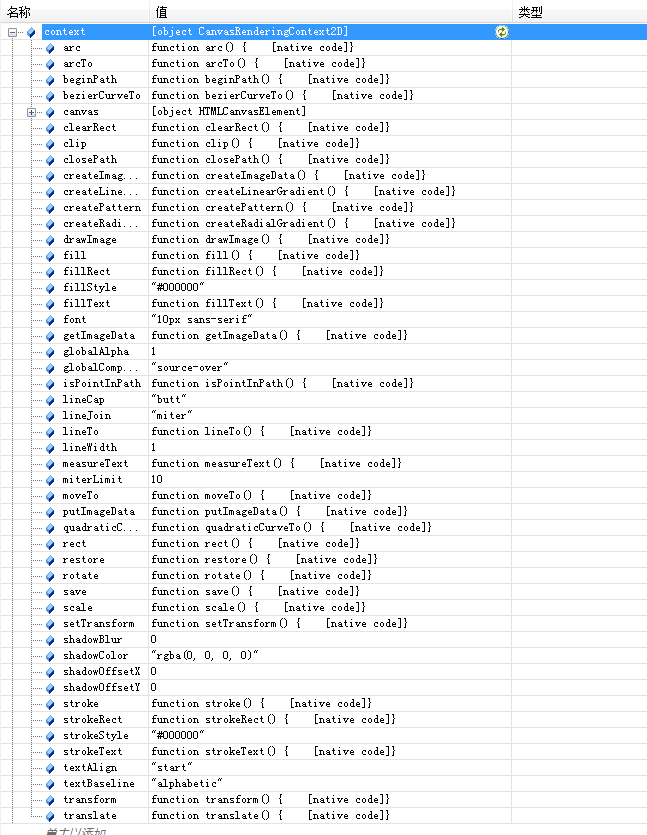Click the icon beside fillStyle
This screenshot has width=647, height=835.
50,288
